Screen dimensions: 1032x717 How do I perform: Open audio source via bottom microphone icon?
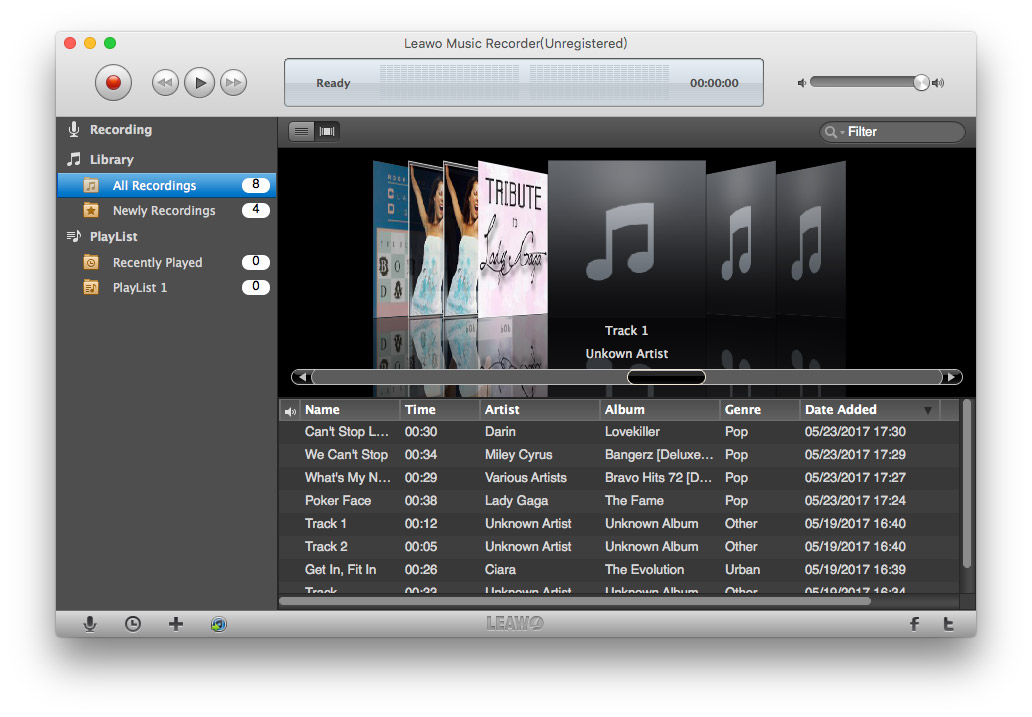[x=90, y=624]
